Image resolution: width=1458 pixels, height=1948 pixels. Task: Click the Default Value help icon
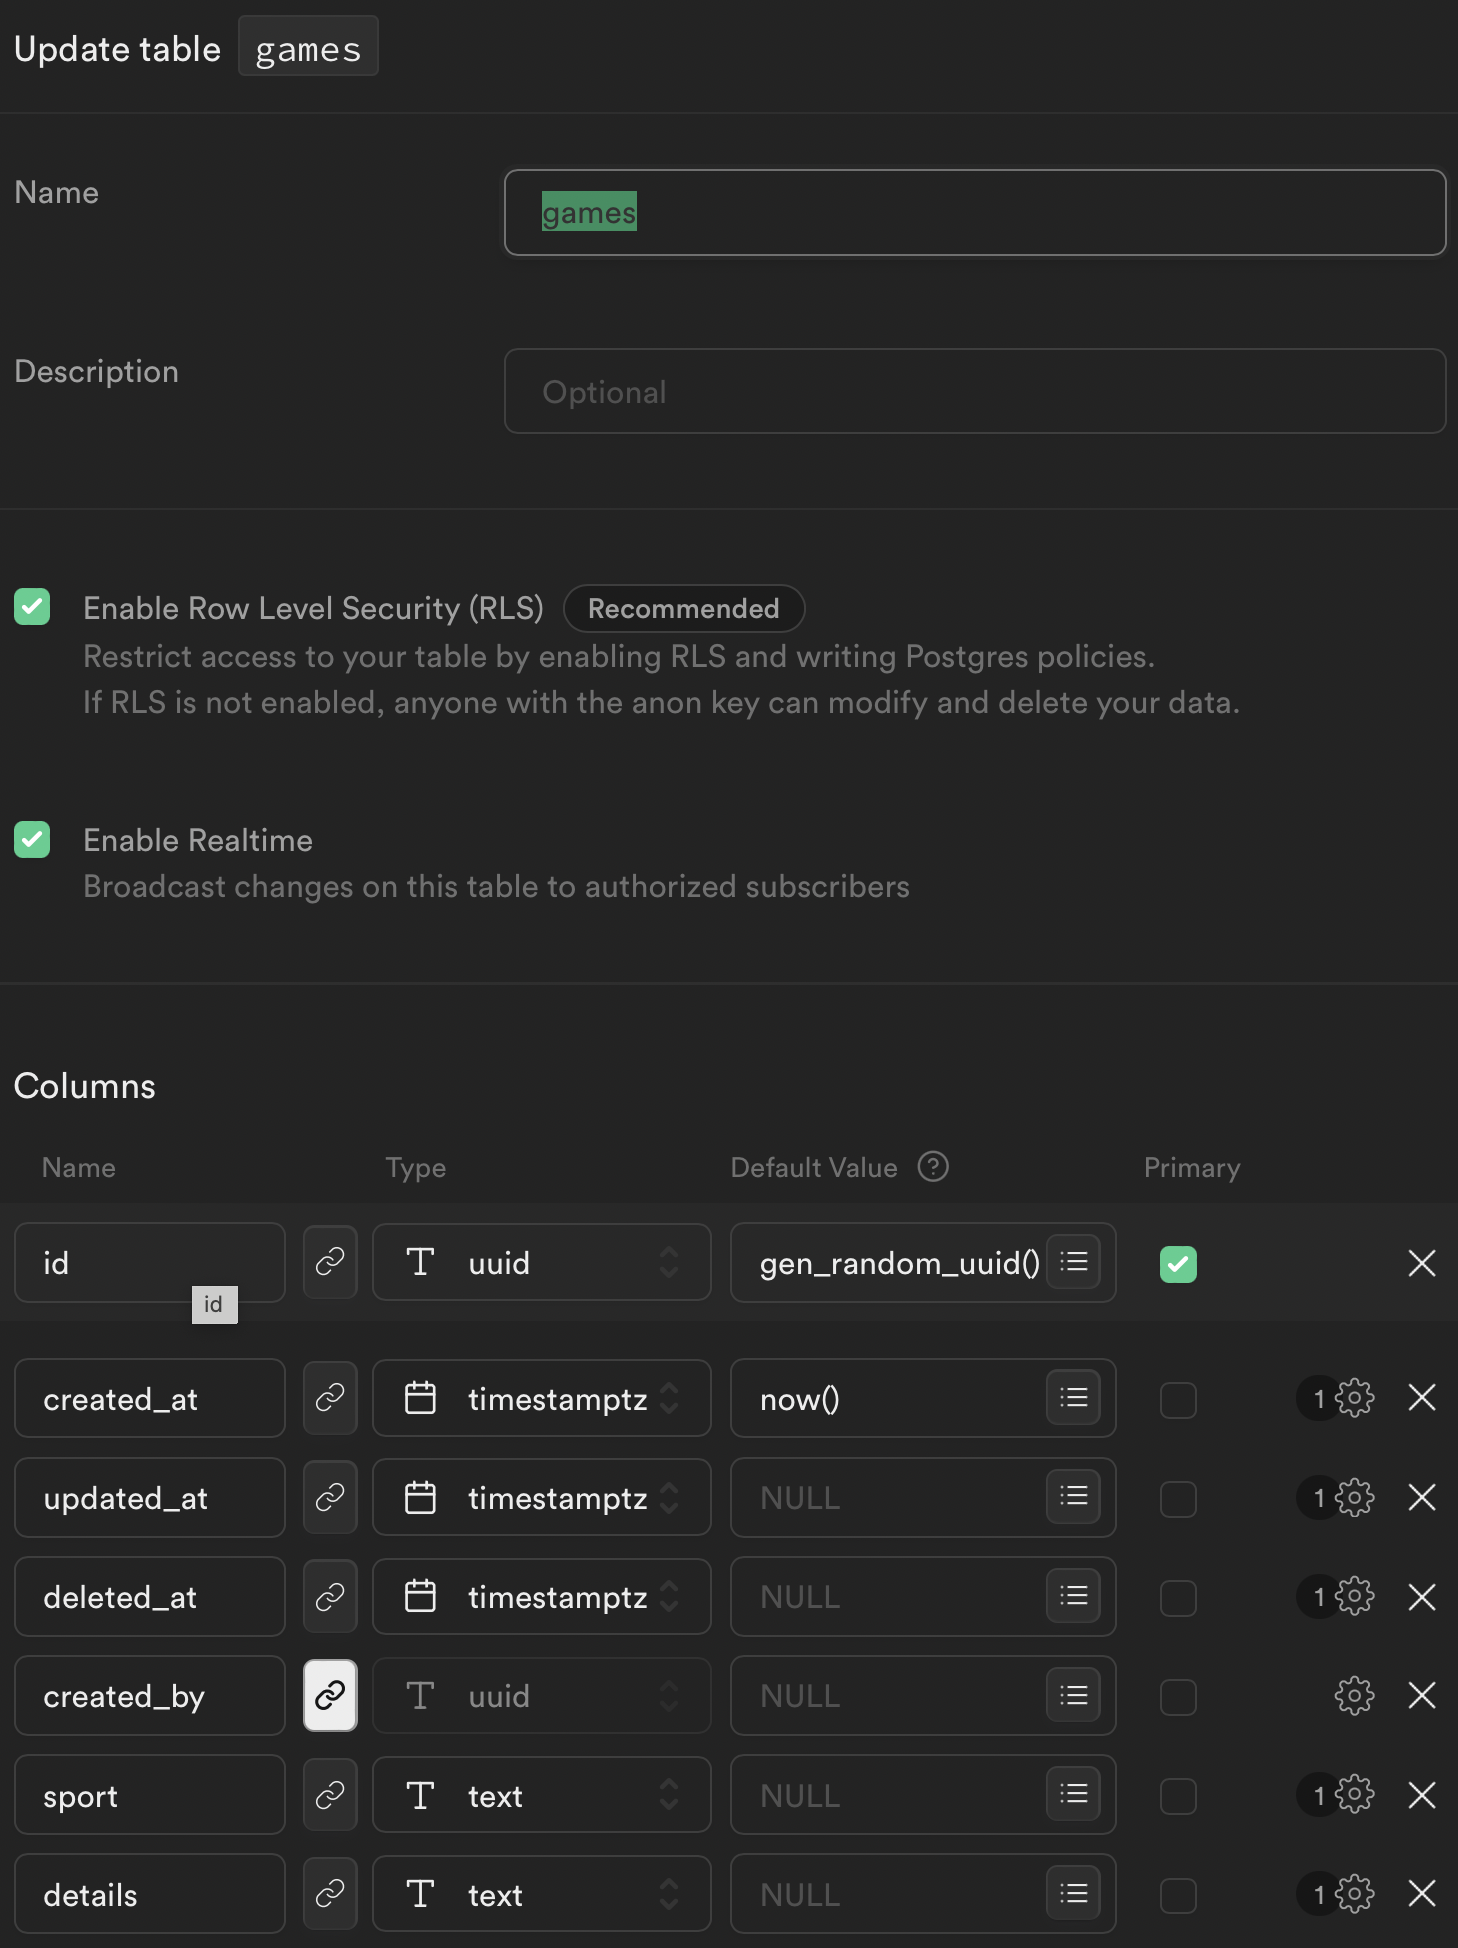click(x=933, y=1167)
